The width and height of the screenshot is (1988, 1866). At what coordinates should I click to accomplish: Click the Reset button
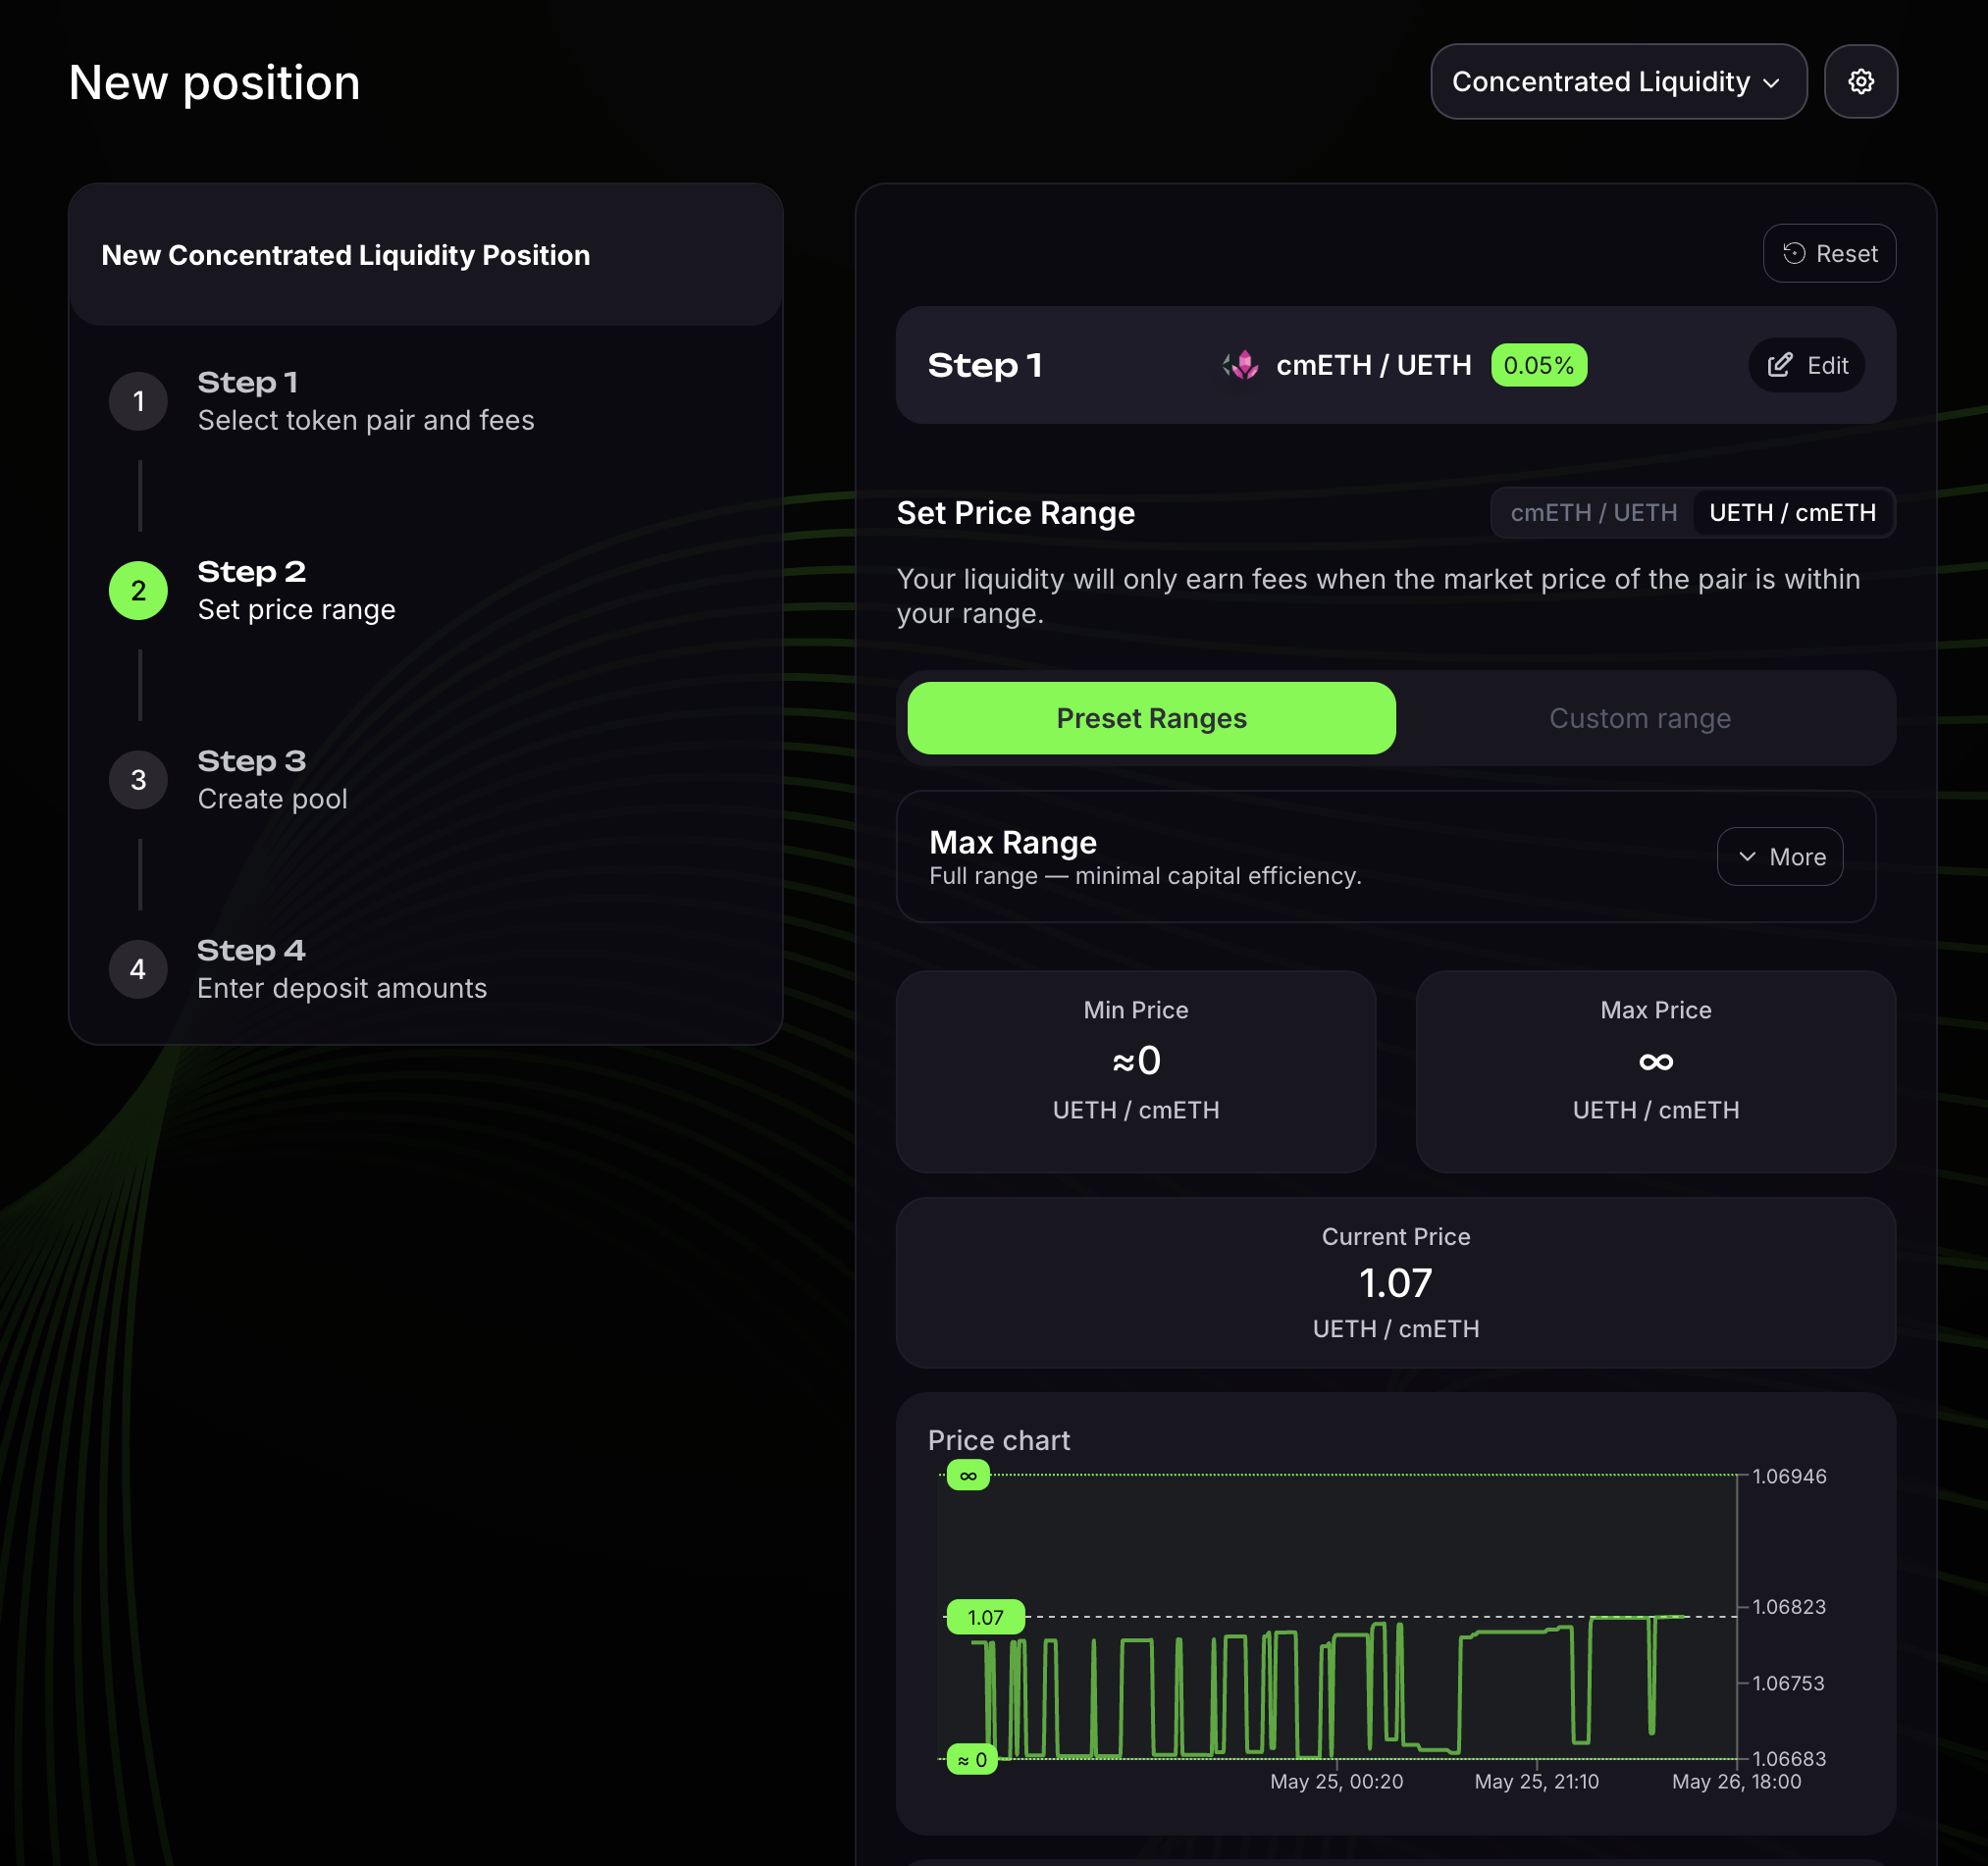pyautogui.click(x=1829, y=253)
